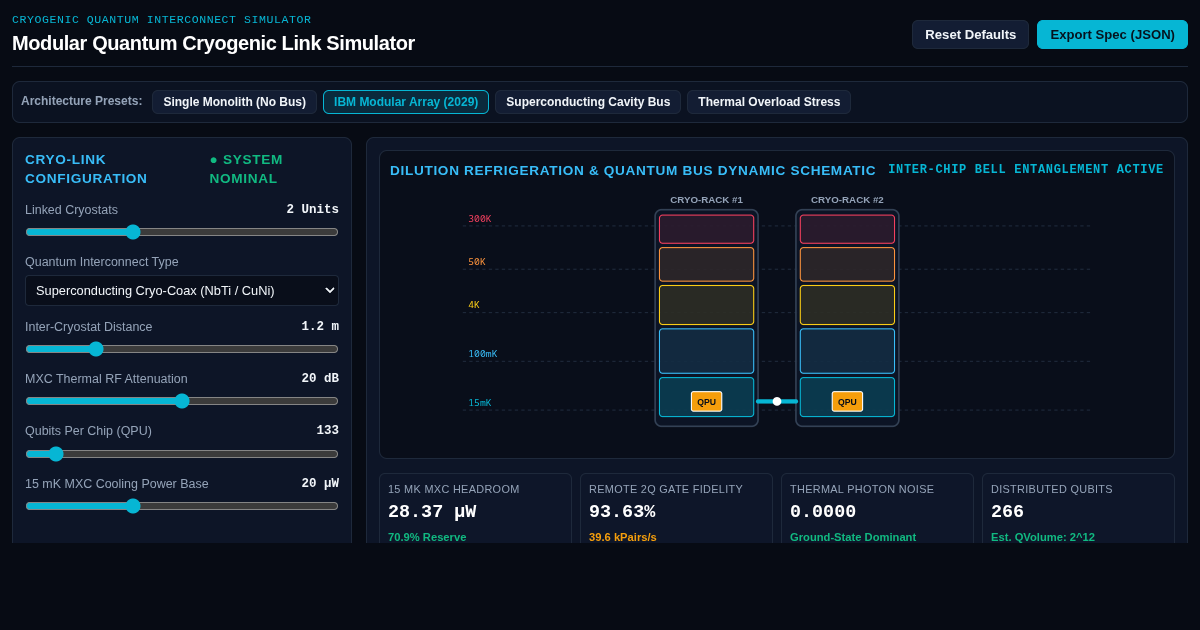This screenshot has width=1200, height=630.
Task: Click the DISTRIBUTED QUBITS card title
Action: [x=1052, y=489]
